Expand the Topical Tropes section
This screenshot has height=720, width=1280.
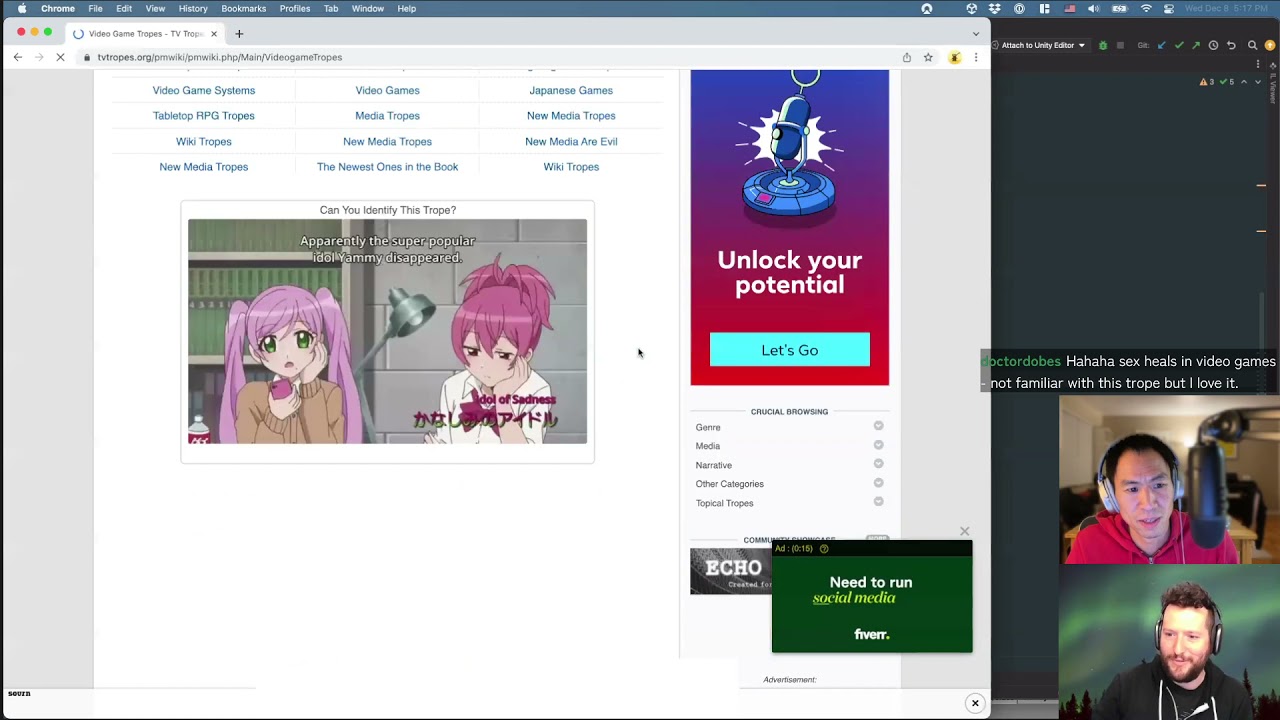tap(878, 502)
